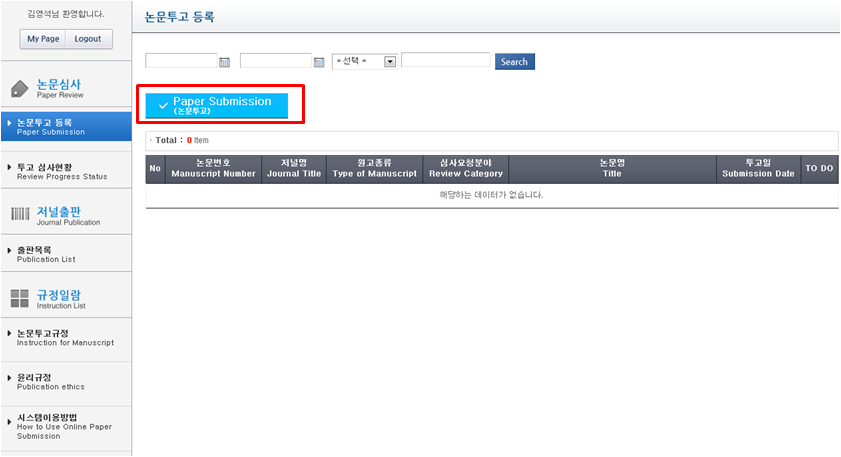Click the Journal Publication barcode icon
The image size is (841, 457).
click(20, 214)
